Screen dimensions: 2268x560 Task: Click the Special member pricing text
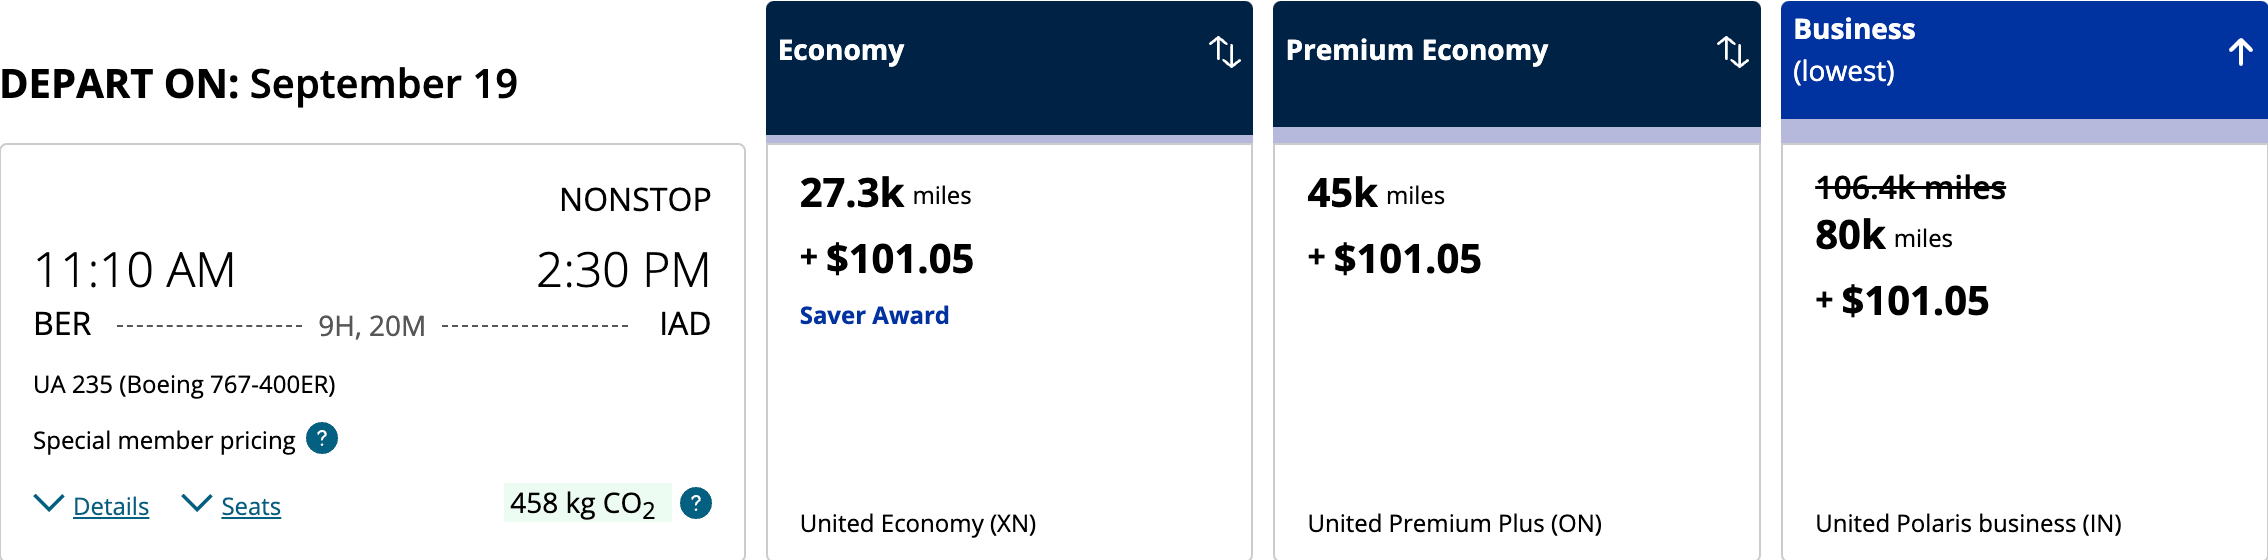(164, 441)
